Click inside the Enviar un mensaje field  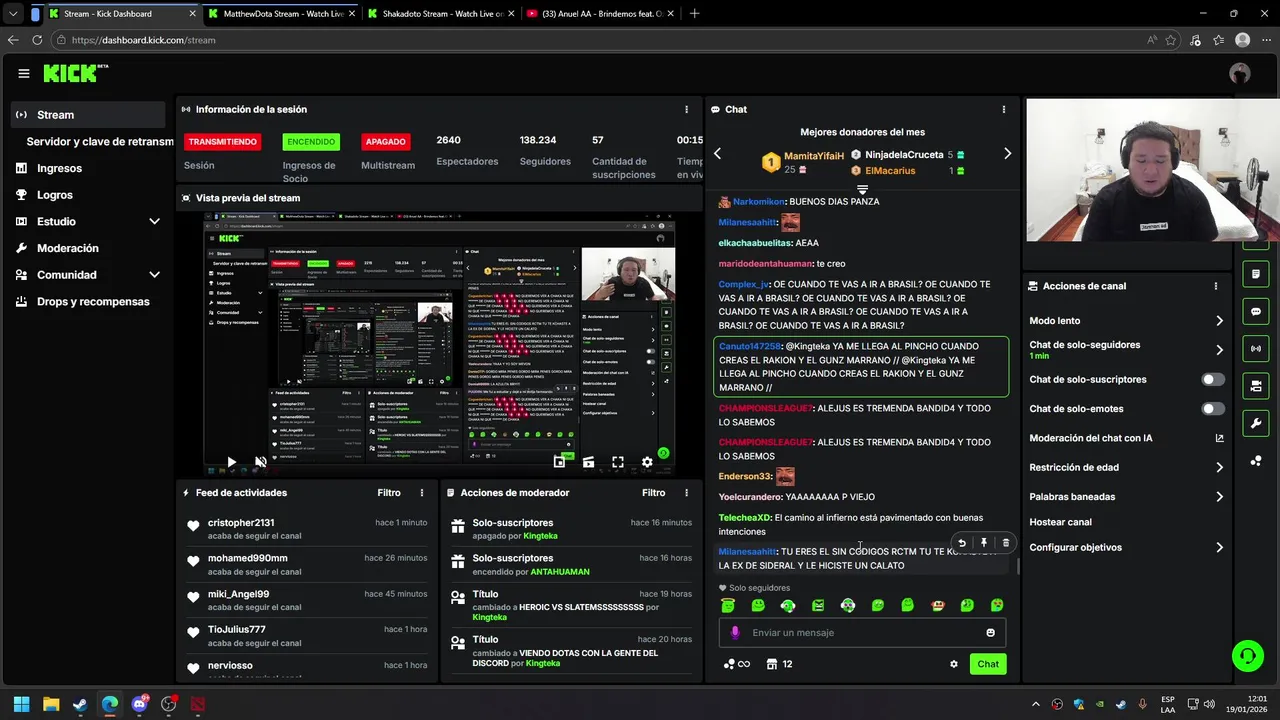pos(862,633)
